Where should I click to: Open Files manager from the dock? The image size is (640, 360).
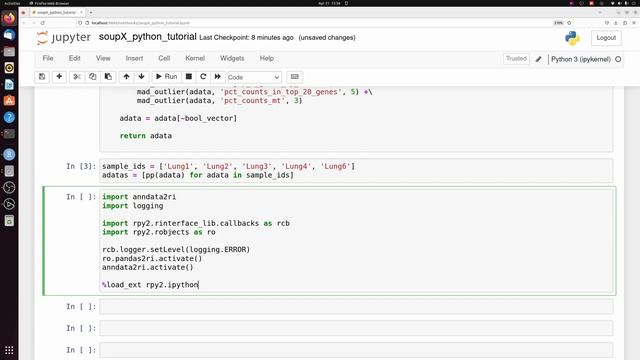(9, 51)
